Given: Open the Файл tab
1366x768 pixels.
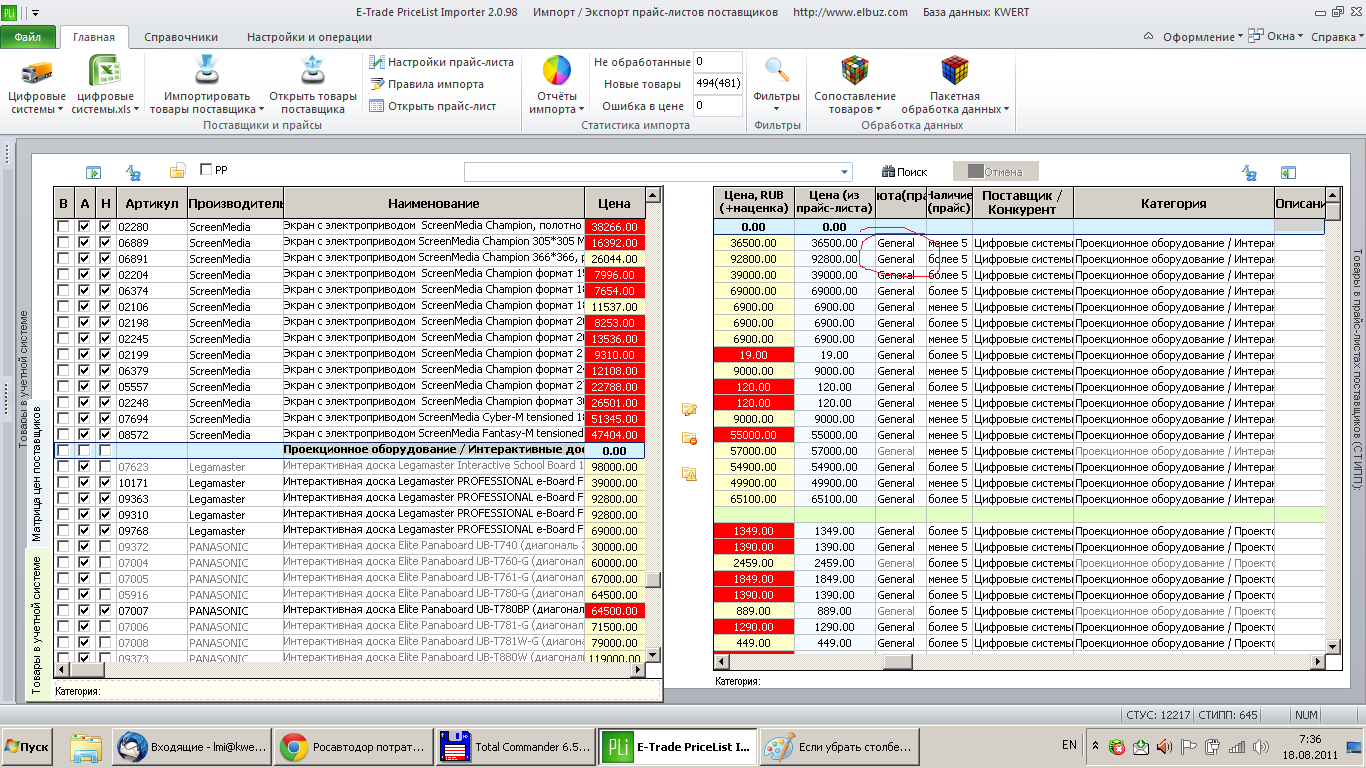Looking at the screenshot, I should click(28, 38).
